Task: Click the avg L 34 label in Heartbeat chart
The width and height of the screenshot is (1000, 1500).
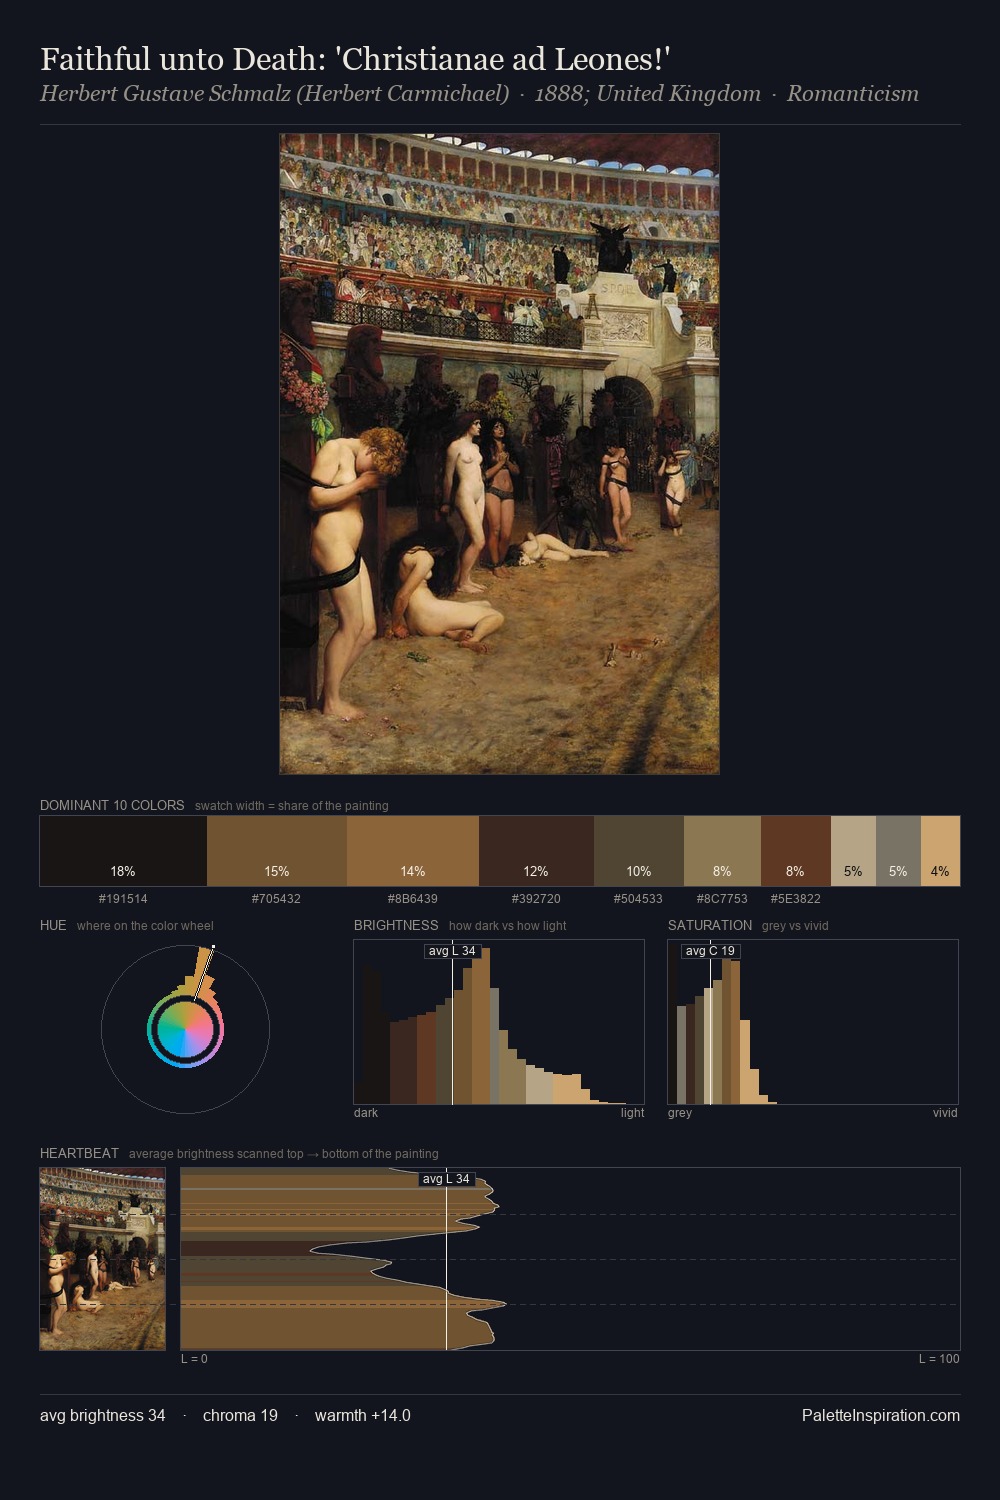Action: pos(446,1179)
